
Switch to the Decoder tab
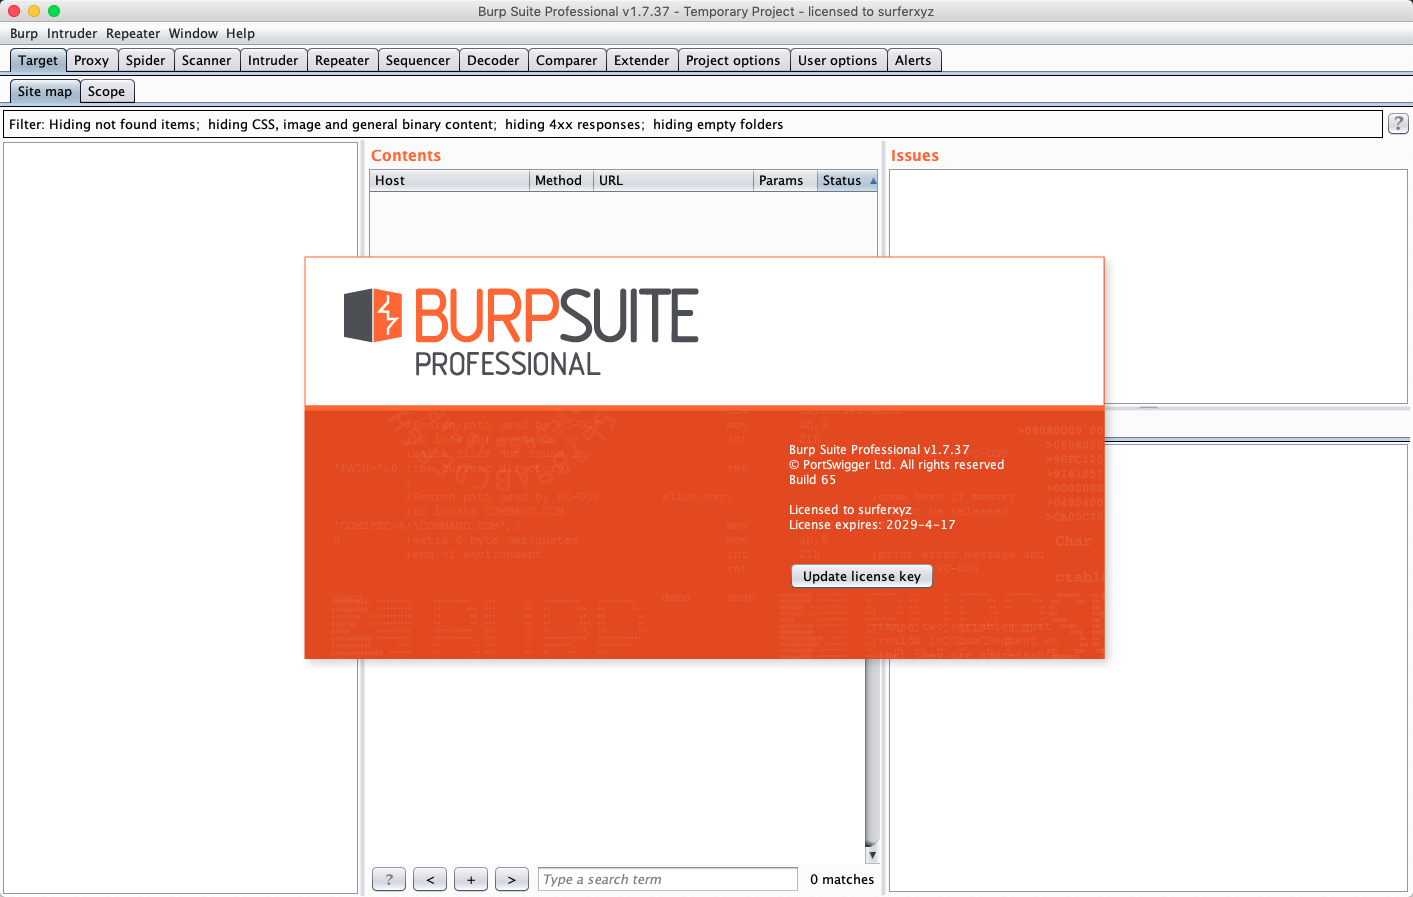[493, 60]
